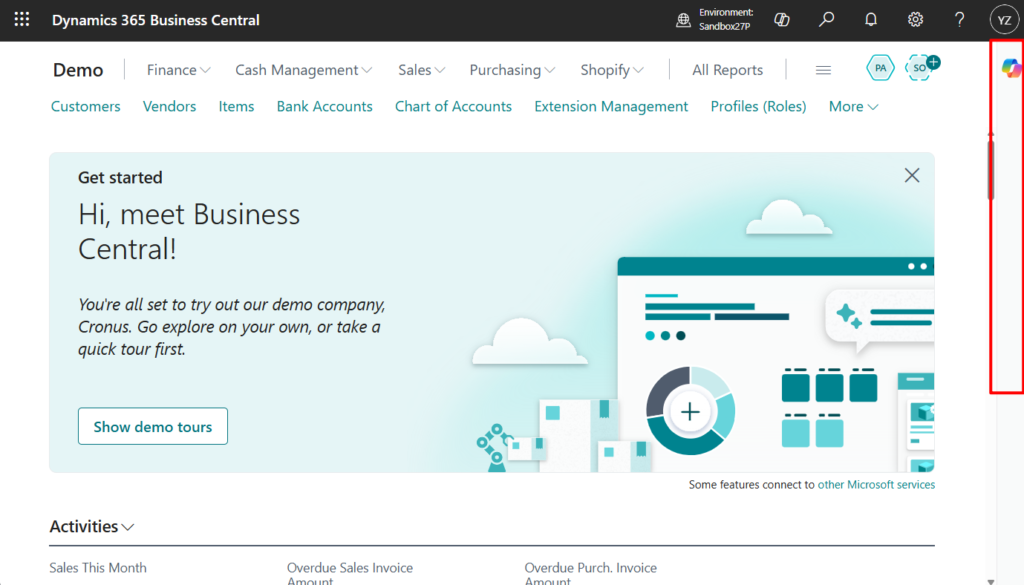
Task: Click the PA profile hexagon badge
Action: pyautogui.click(x=880, y=68)
